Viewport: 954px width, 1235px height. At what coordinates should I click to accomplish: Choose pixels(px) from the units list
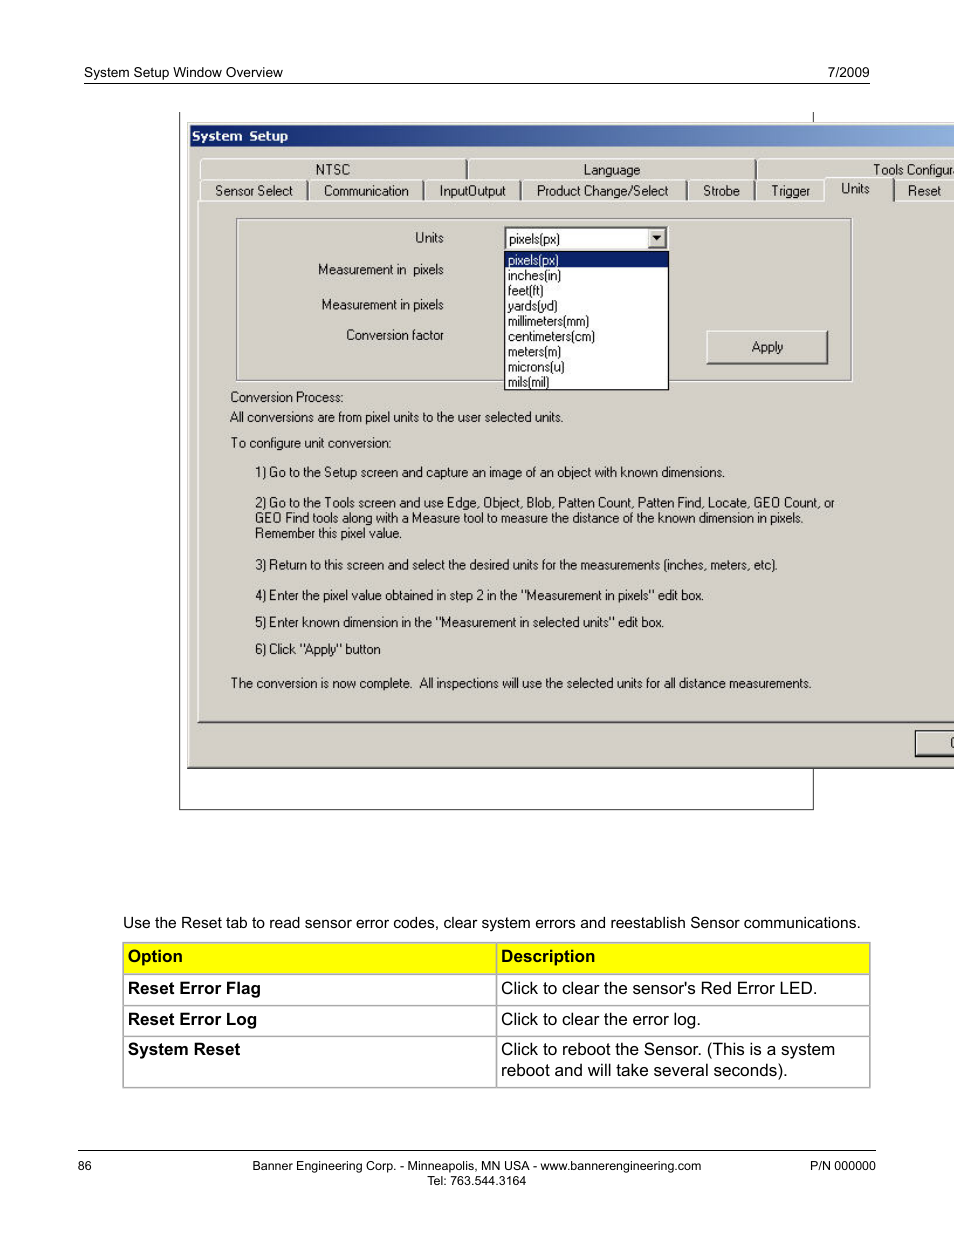coord(586,260)
